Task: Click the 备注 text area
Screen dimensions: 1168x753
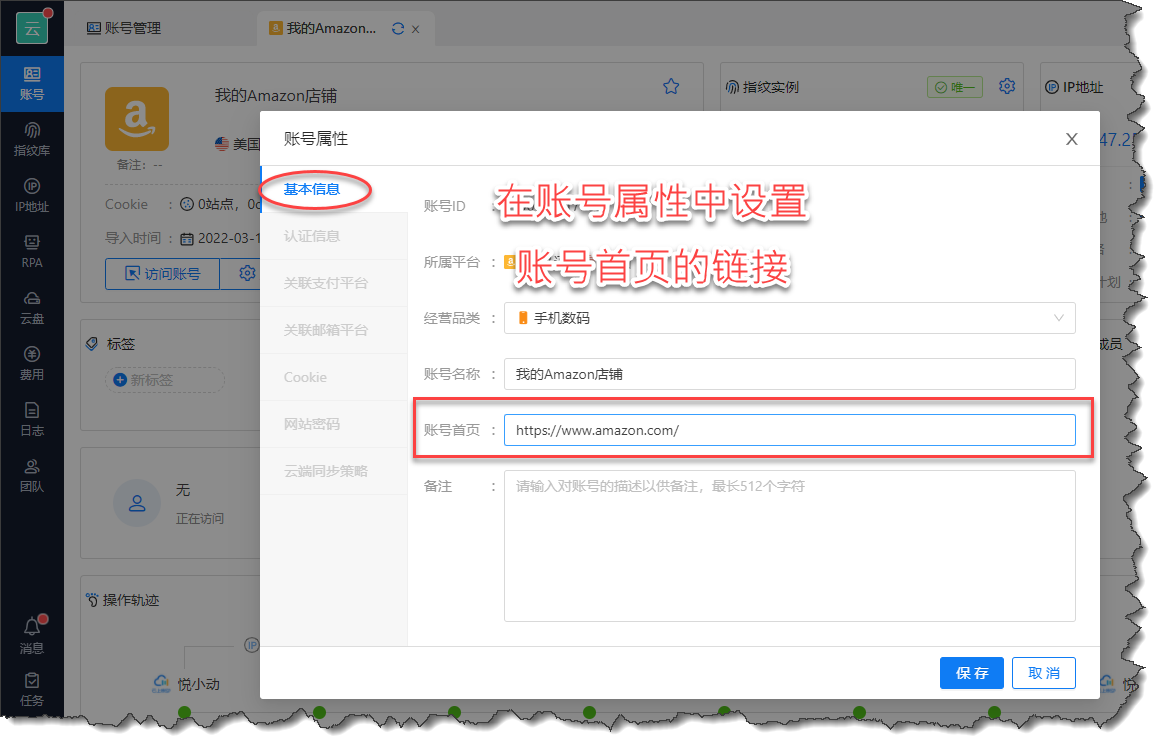Action: tap(790, 546)
